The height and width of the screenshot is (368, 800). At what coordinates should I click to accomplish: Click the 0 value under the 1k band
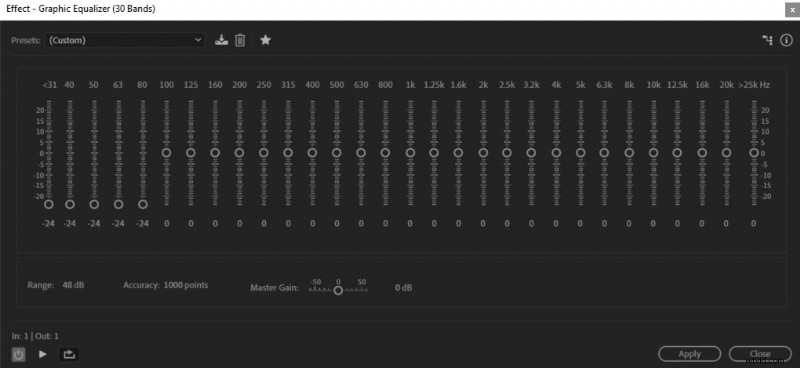(410, 224)
